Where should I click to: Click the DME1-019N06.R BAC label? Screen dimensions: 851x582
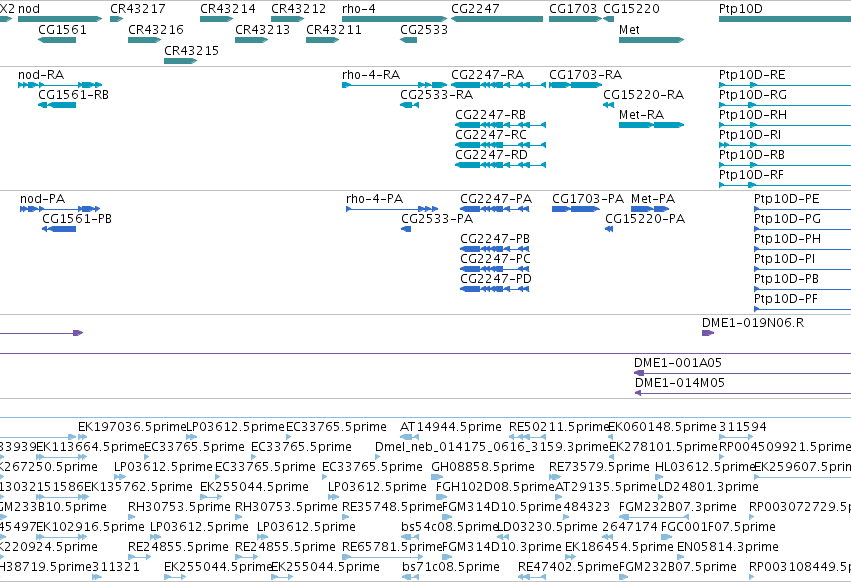click(753, 322)
